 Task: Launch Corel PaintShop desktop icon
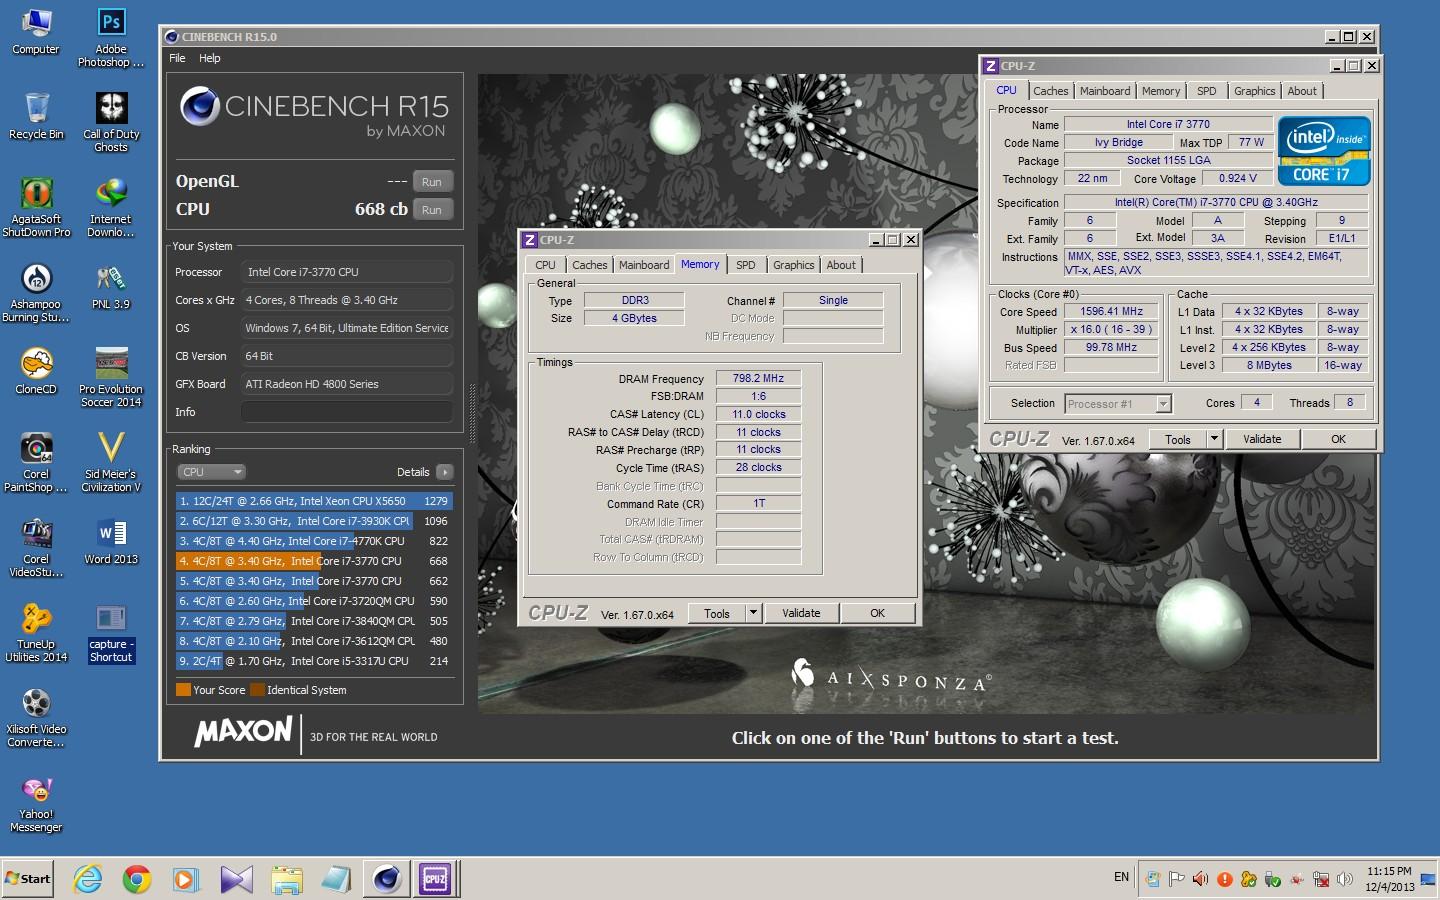coord(36,463)
